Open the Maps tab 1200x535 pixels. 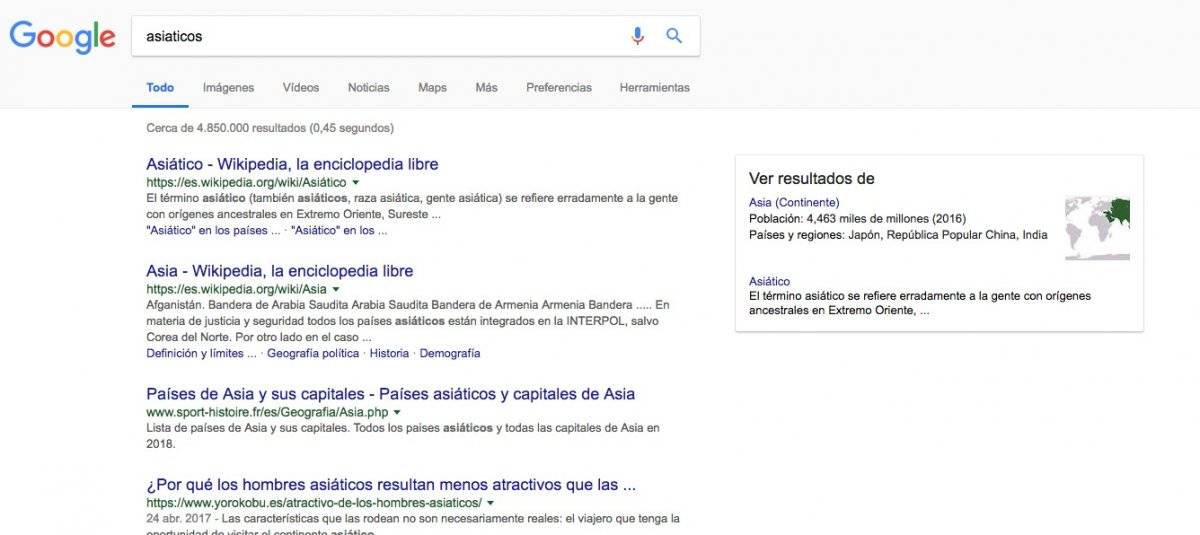(432, 88)
